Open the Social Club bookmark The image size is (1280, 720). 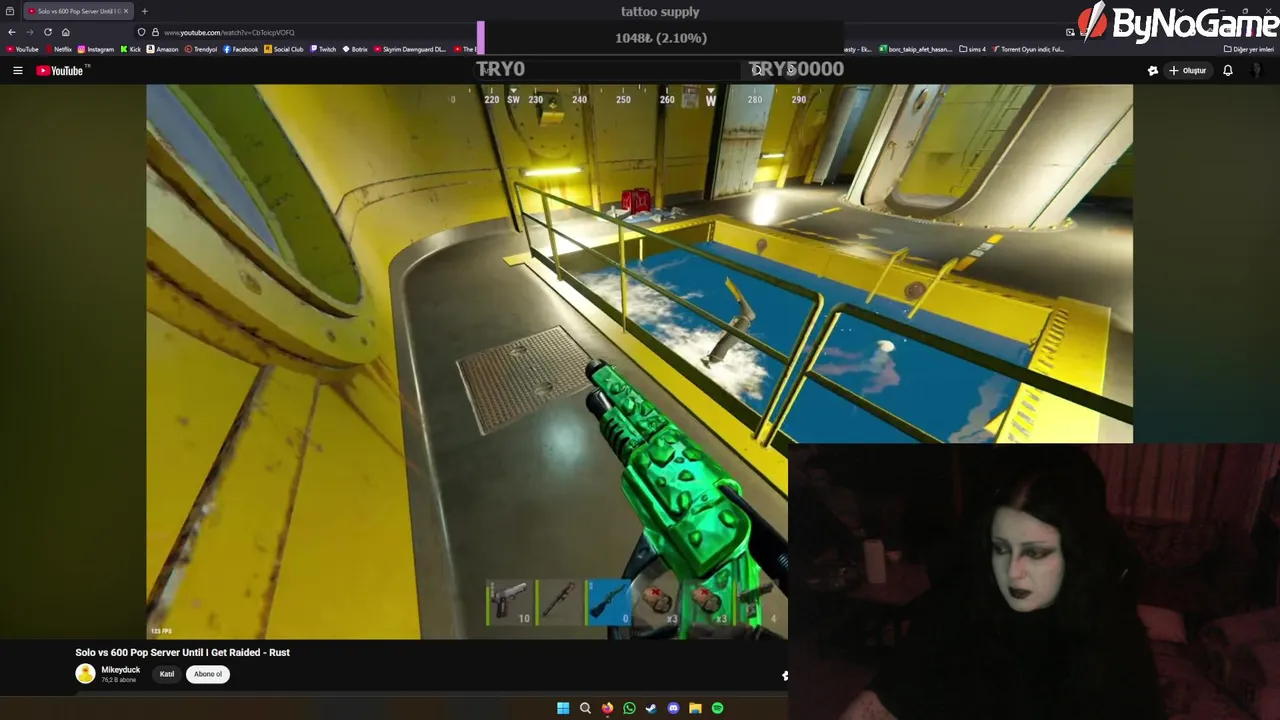tap(284, 49)
